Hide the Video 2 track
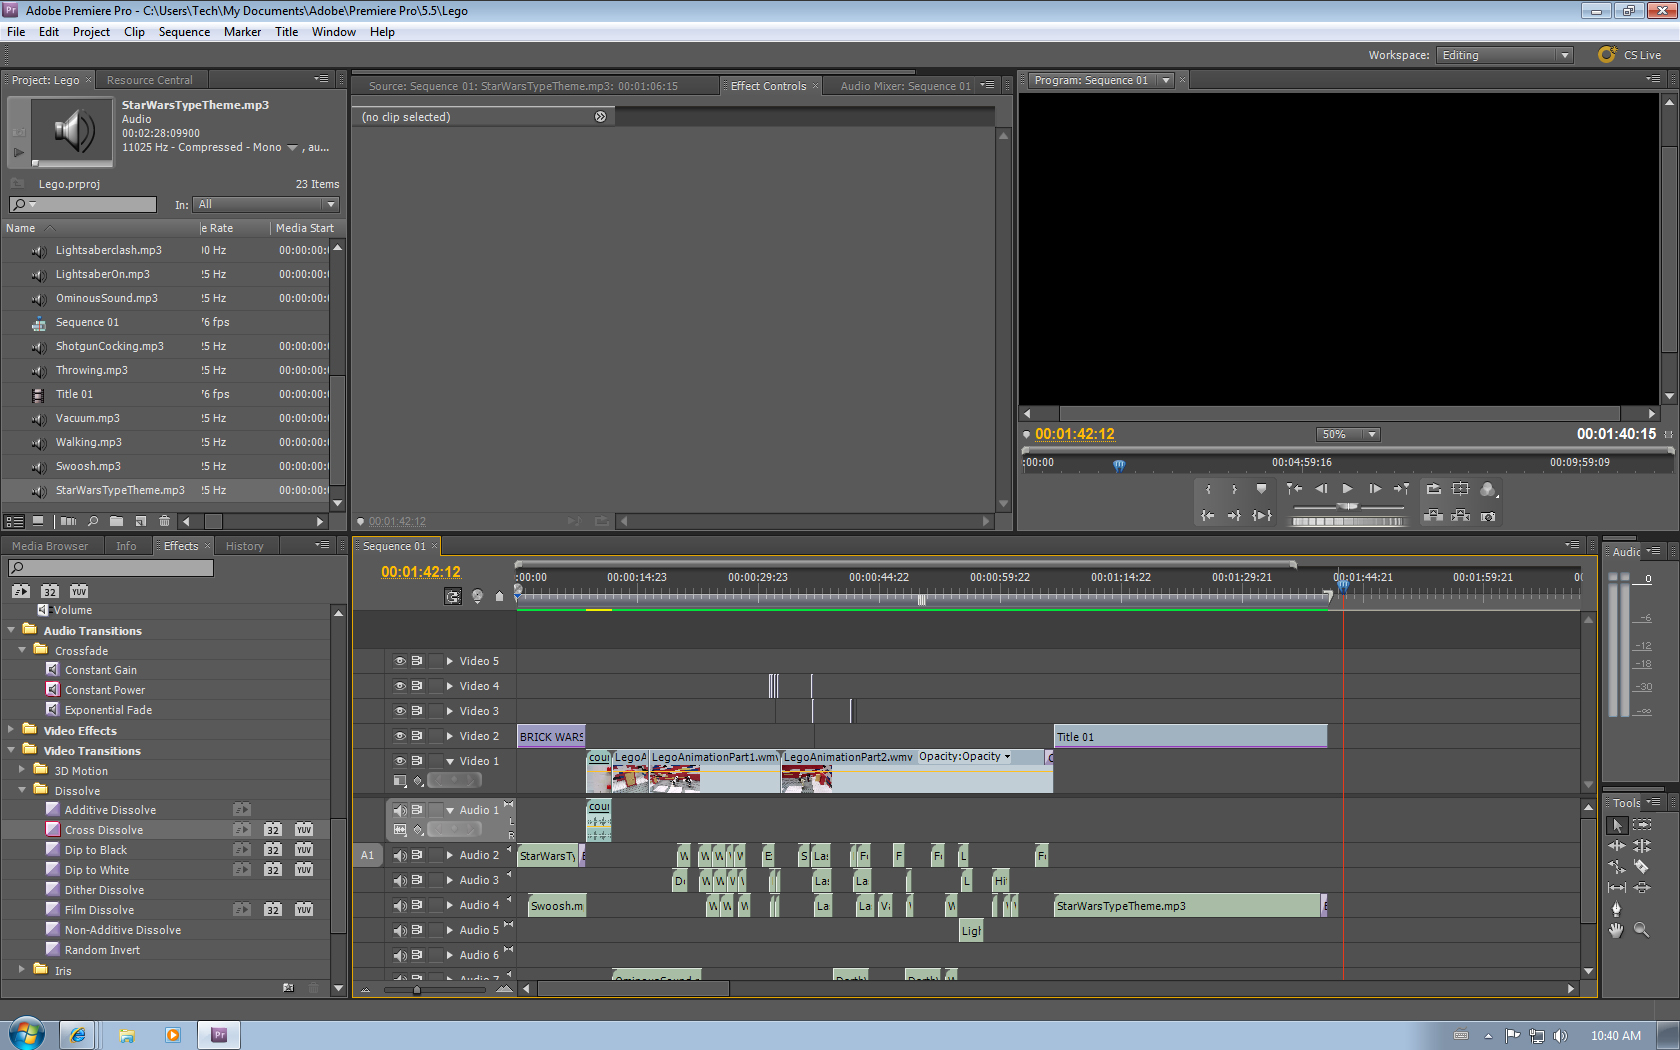Viewport: 1680px width, 1050px height. tap(400, 736)
